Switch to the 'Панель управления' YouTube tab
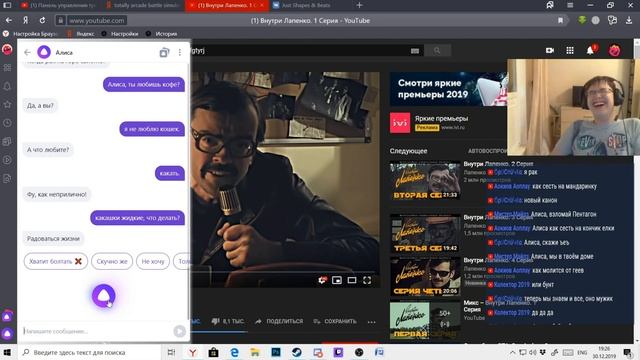This screenshot has height=360, width=640. click(58, 5)
